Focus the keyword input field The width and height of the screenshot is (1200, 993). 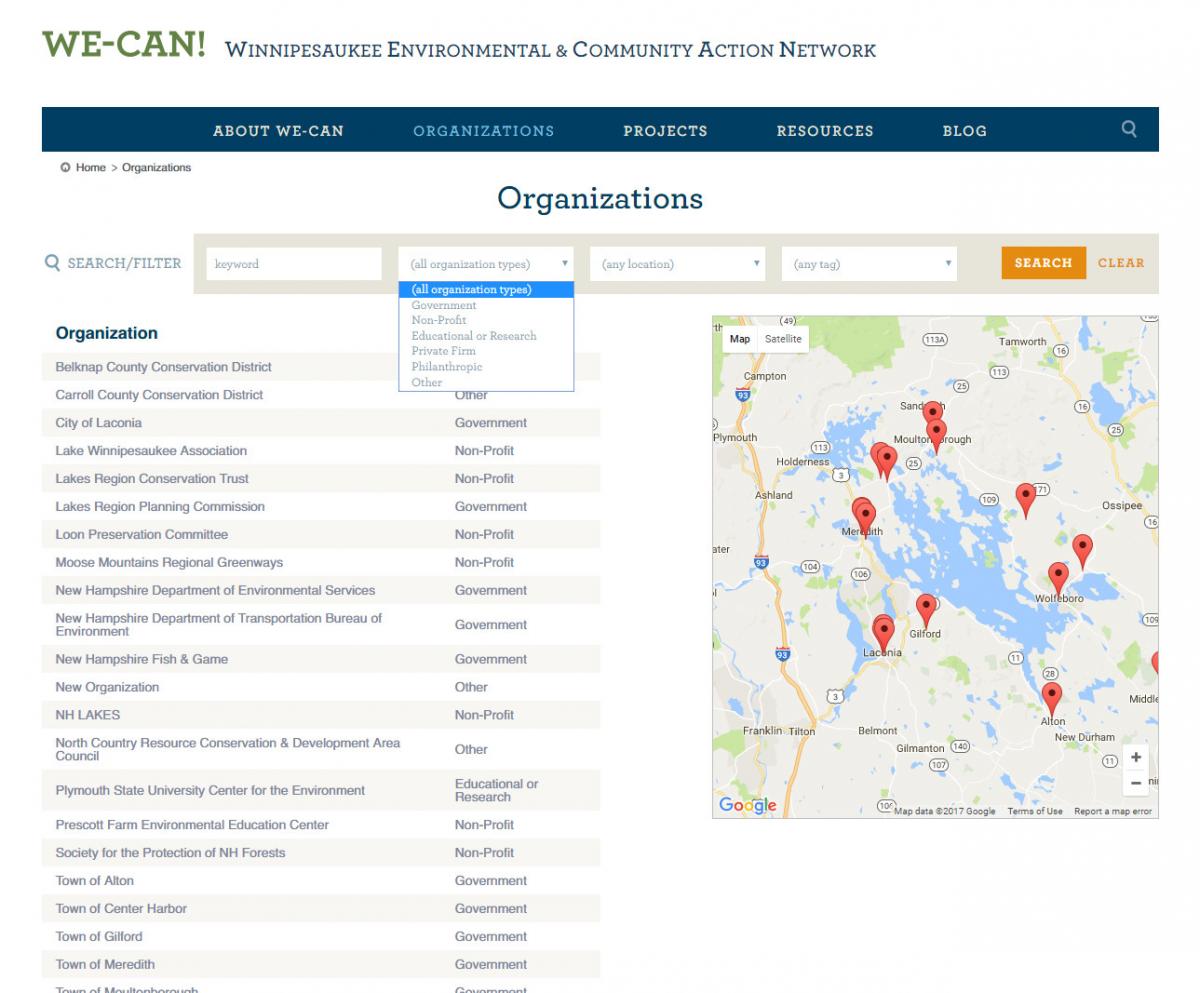point(294,264)
